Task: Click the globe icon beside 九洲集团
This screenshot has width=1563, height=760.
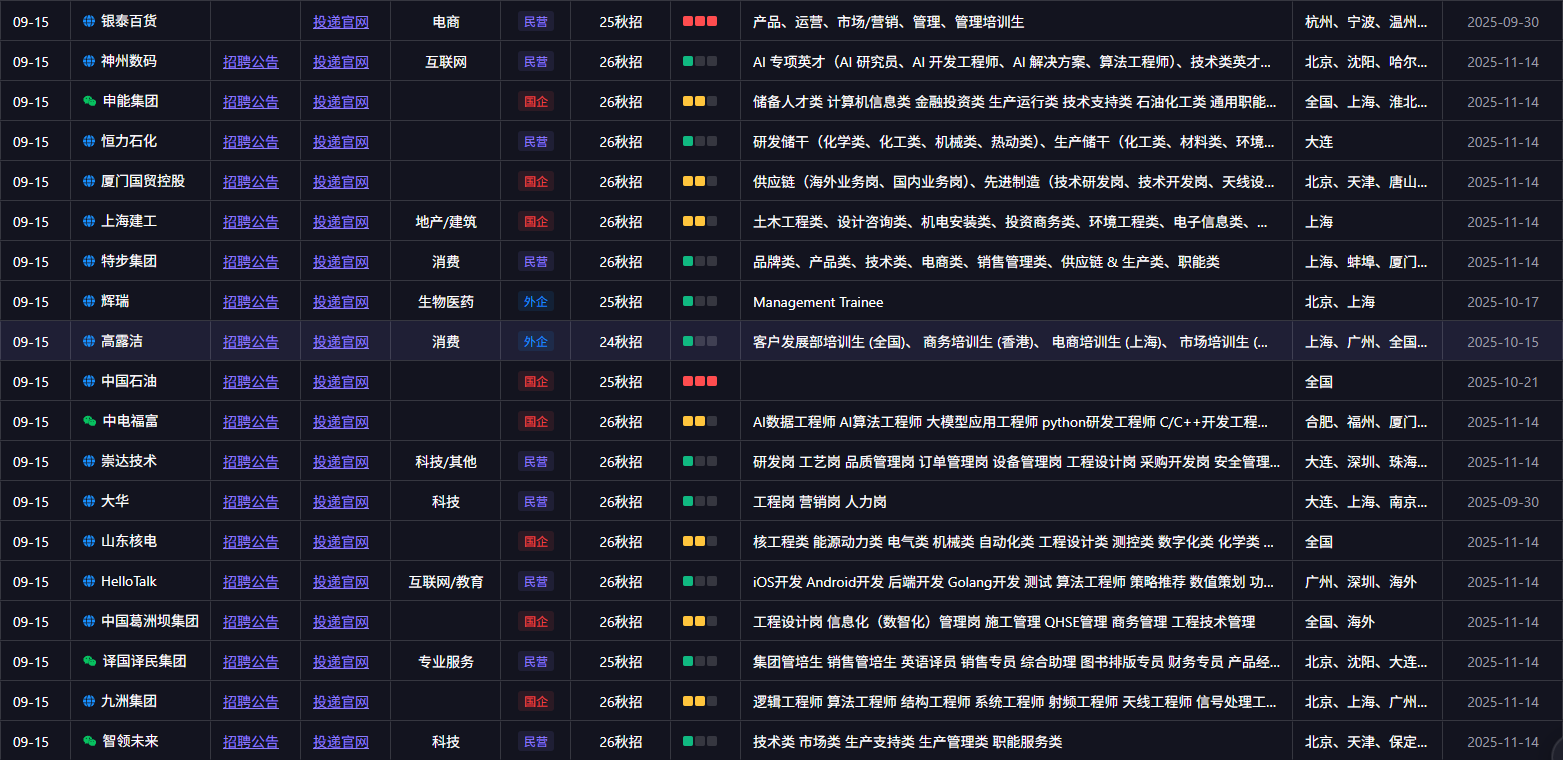Action: (87, 701)
